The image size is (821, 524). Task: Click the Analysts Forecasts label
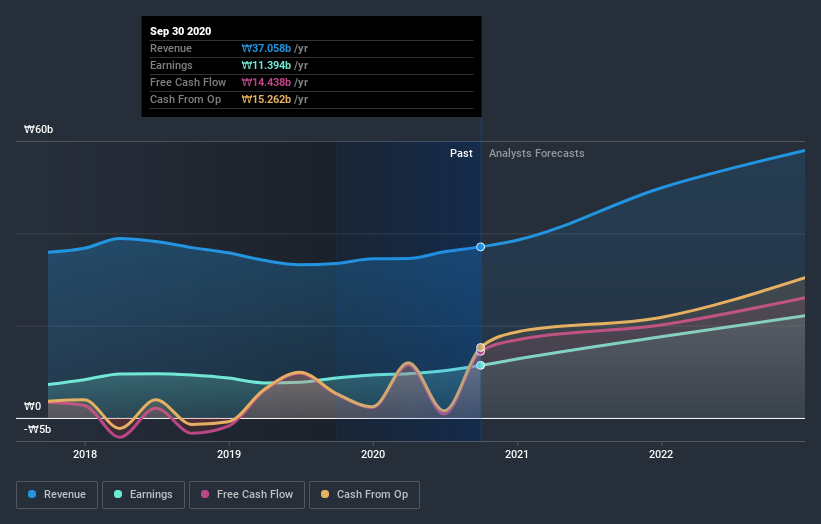(537, 153)
